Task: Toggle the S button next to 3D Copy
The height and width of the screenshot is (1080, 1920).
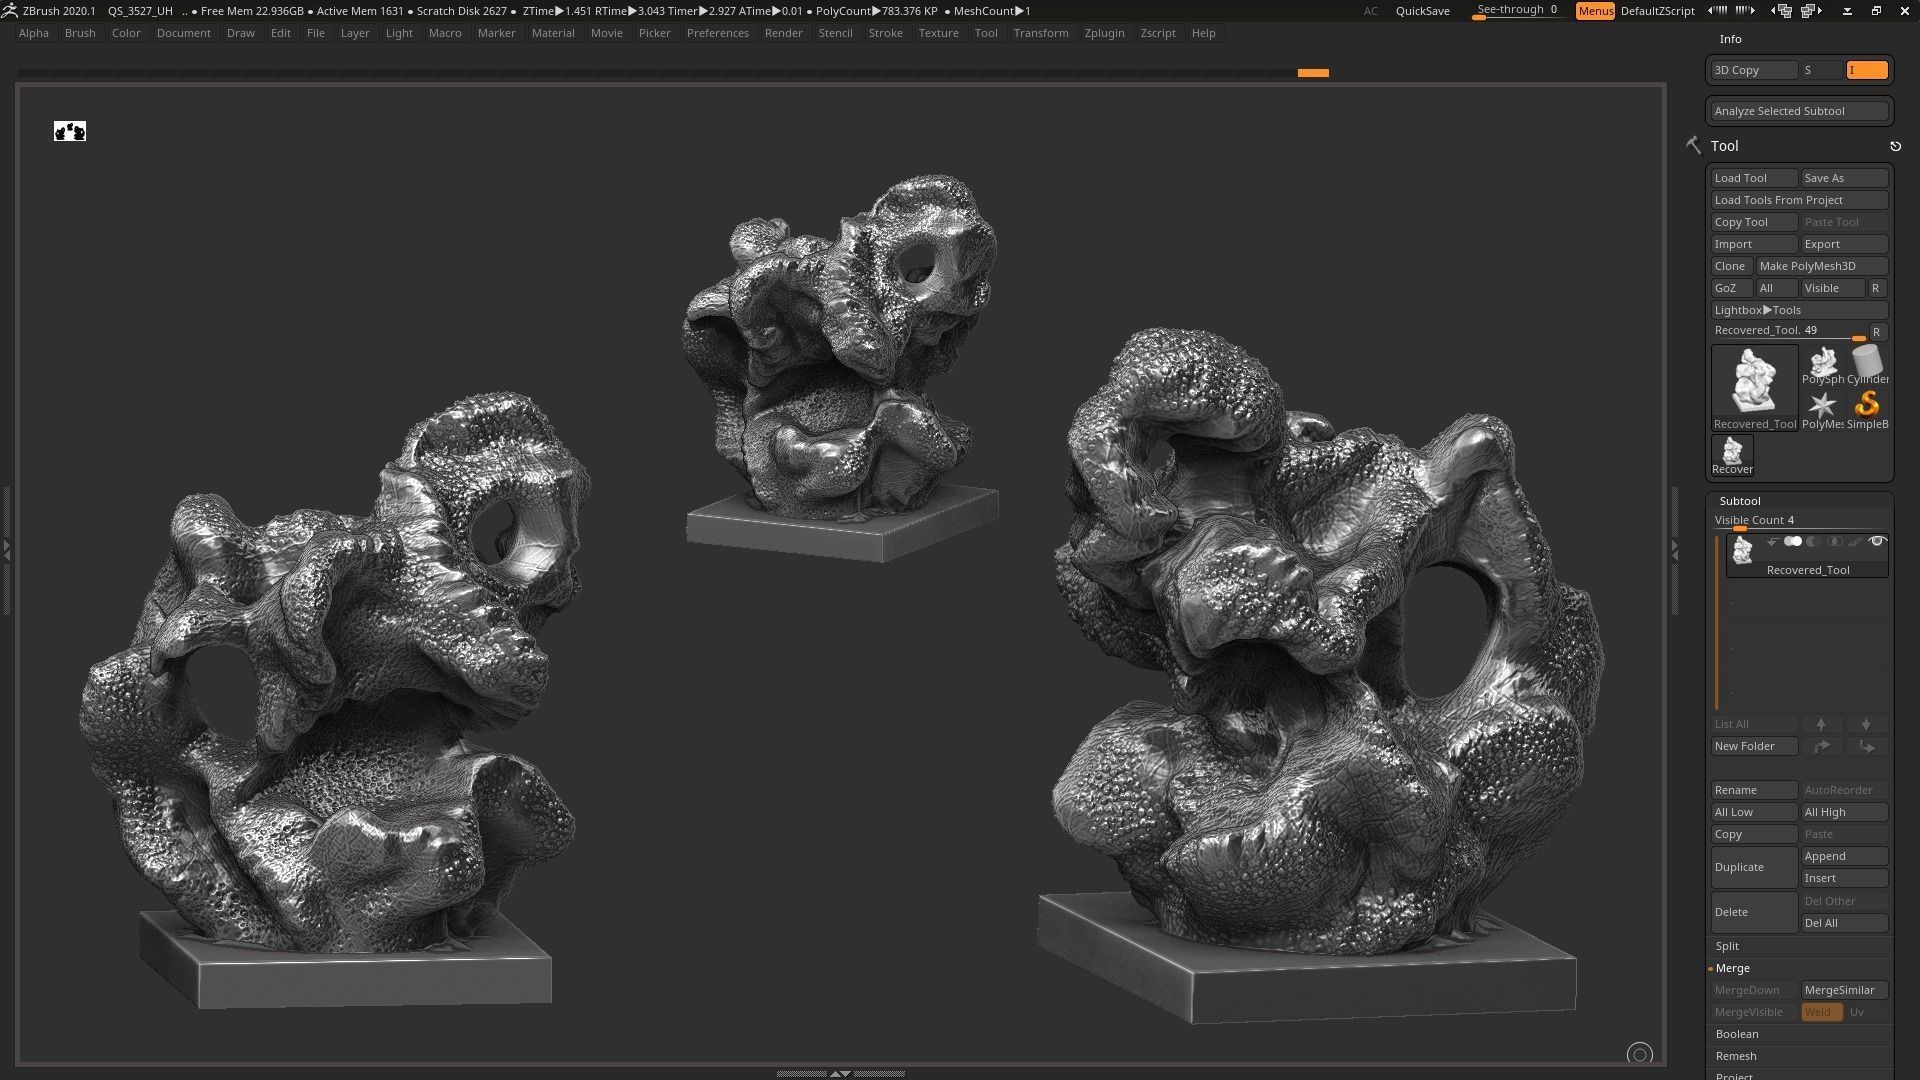Action: click(x=1822, y=70)
